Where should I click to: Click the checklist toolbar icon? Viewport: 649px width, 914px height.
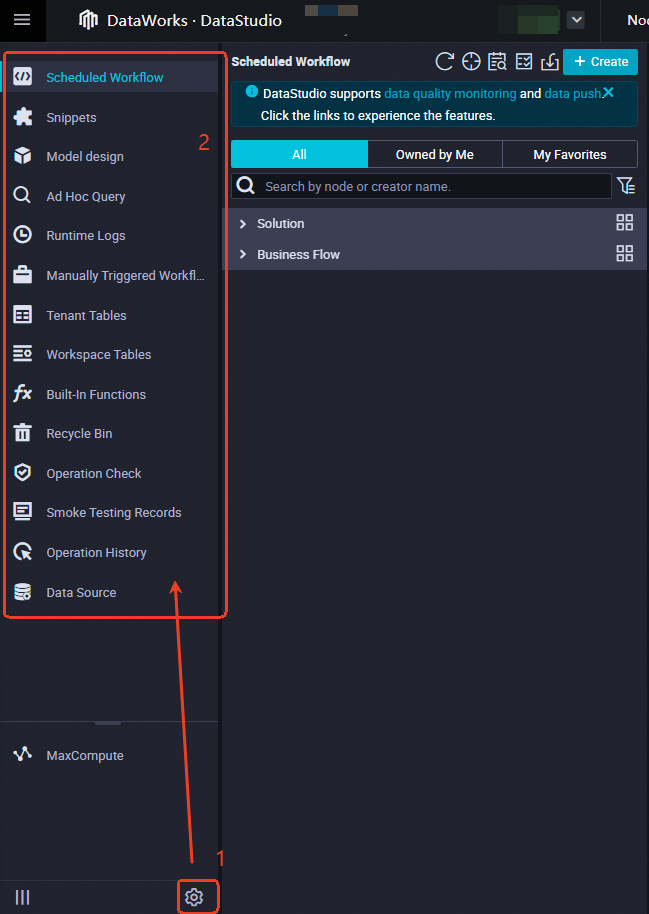[524, 61]
